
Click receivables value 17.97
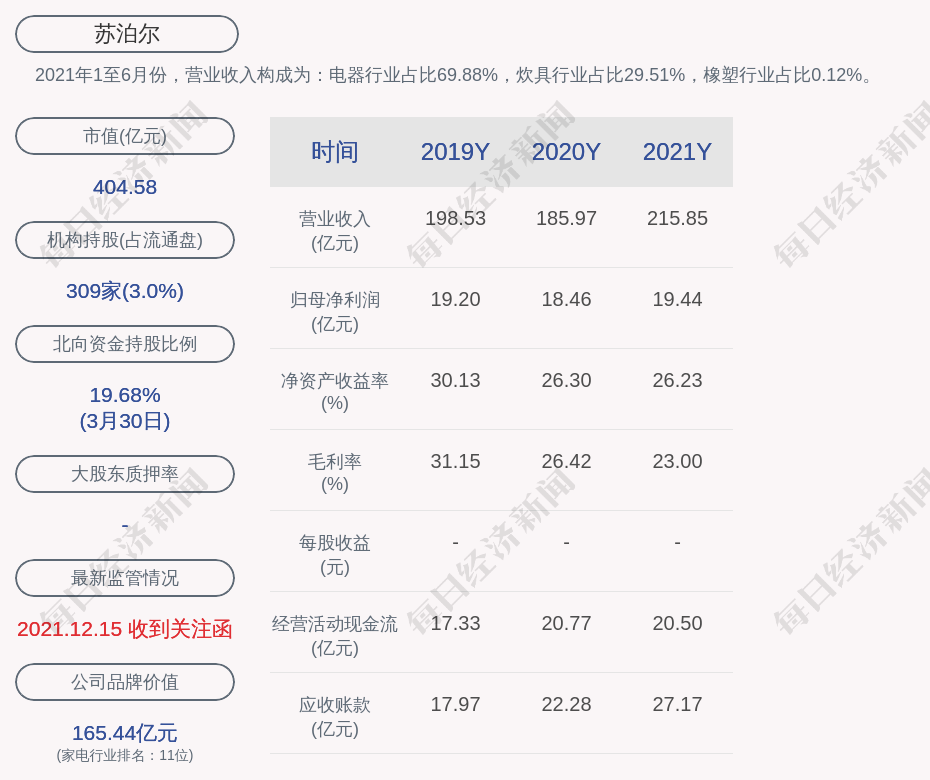click(x=456, y=705)
